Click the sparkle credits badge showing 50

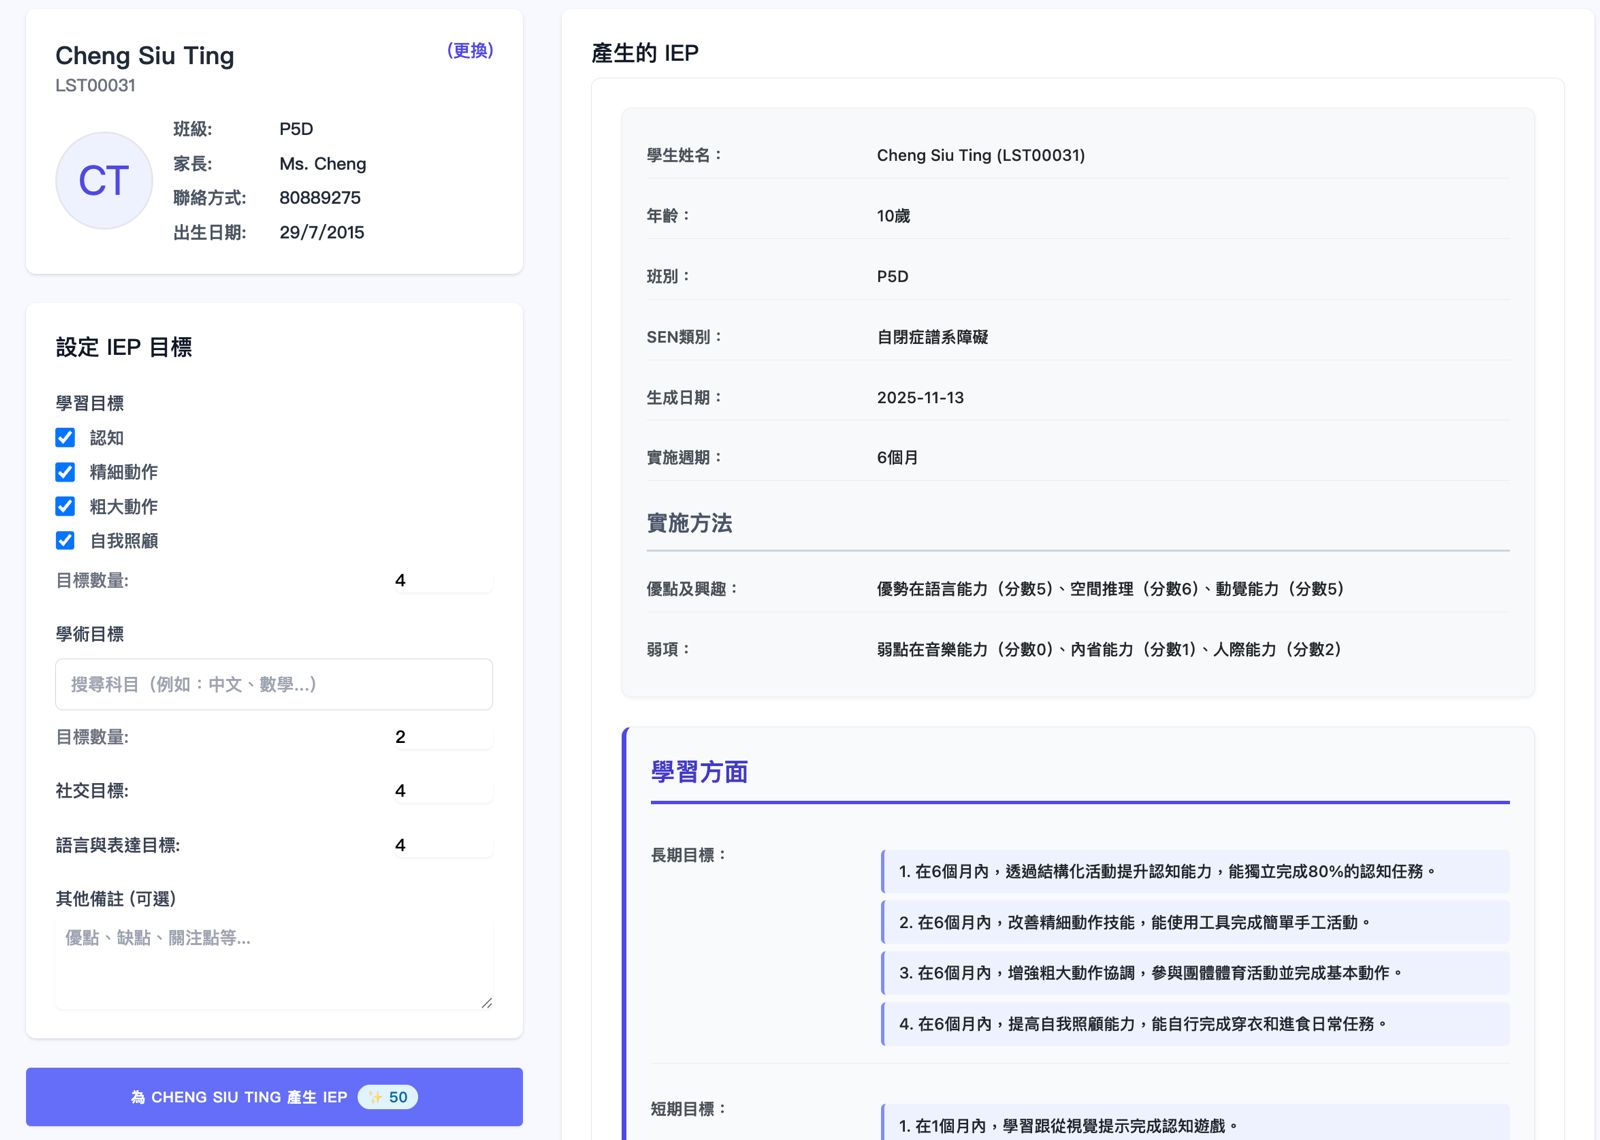click(388, 1097)
